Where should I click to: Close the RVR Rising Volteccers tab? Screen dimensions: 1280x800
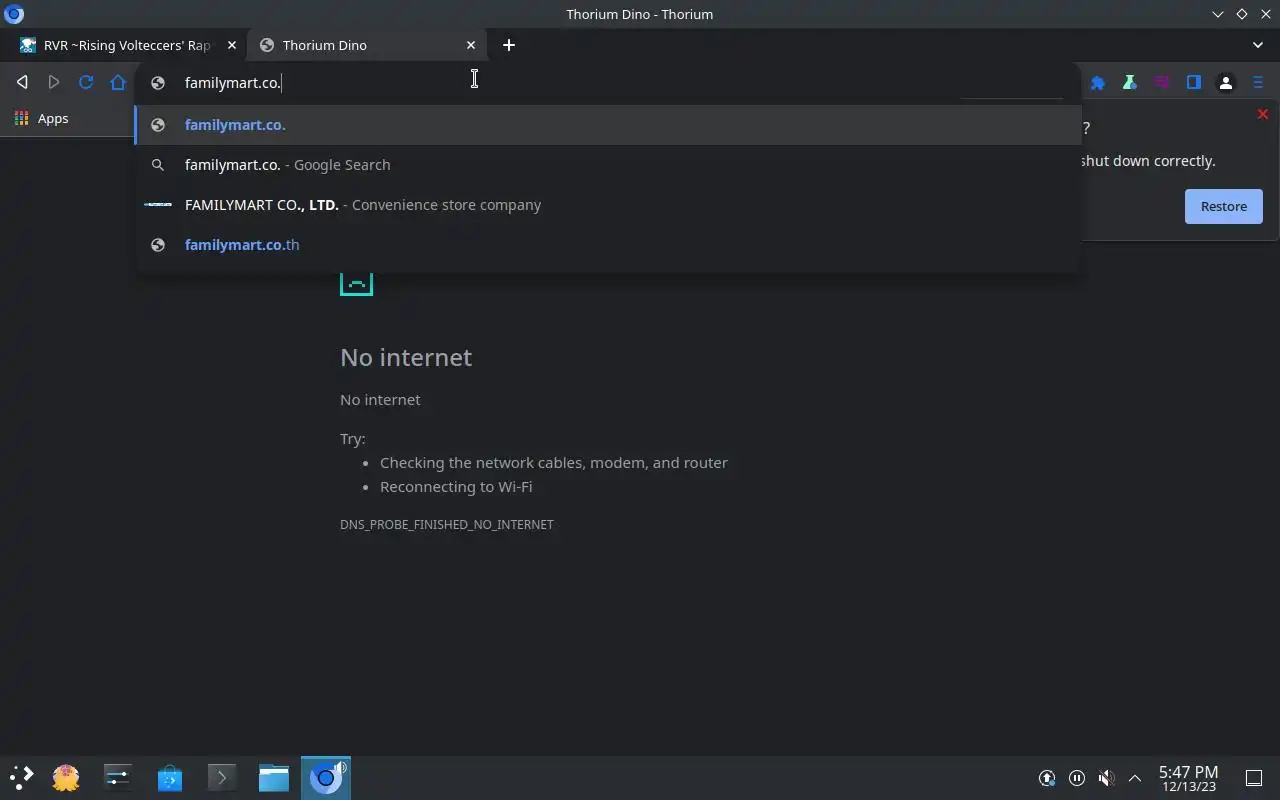point(232,45)
